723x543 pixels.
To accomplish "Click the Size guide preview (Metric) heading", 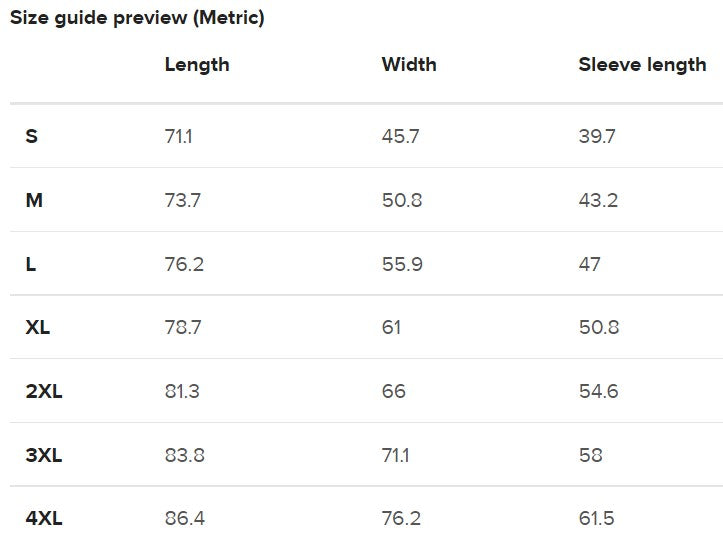I will pos(137,18).
